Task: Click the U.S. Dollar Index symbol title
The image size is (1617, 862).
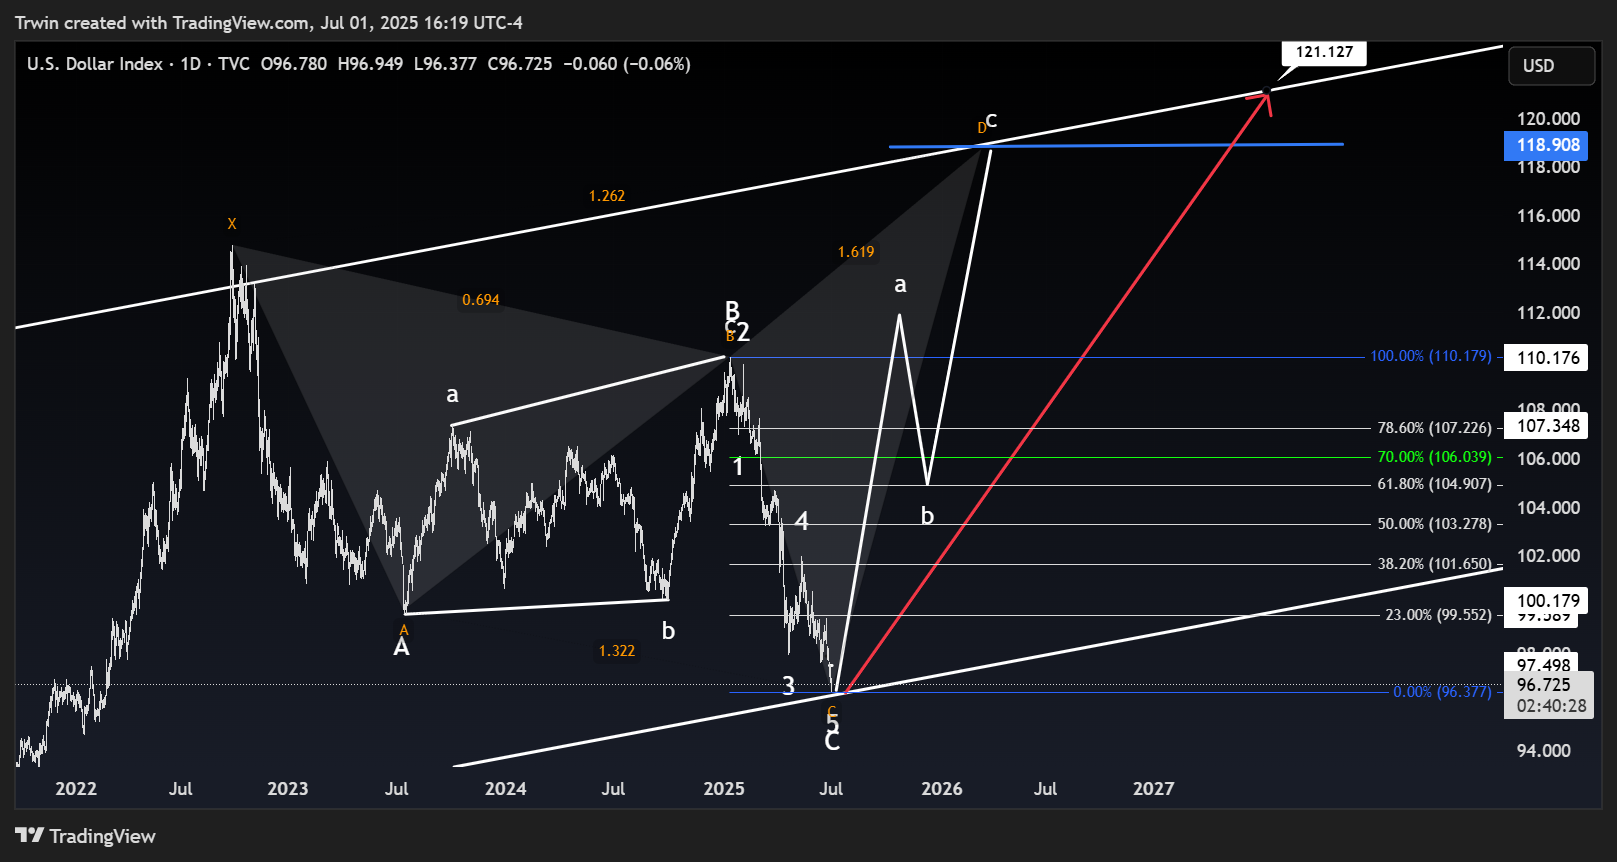Action: pos(95,64)
